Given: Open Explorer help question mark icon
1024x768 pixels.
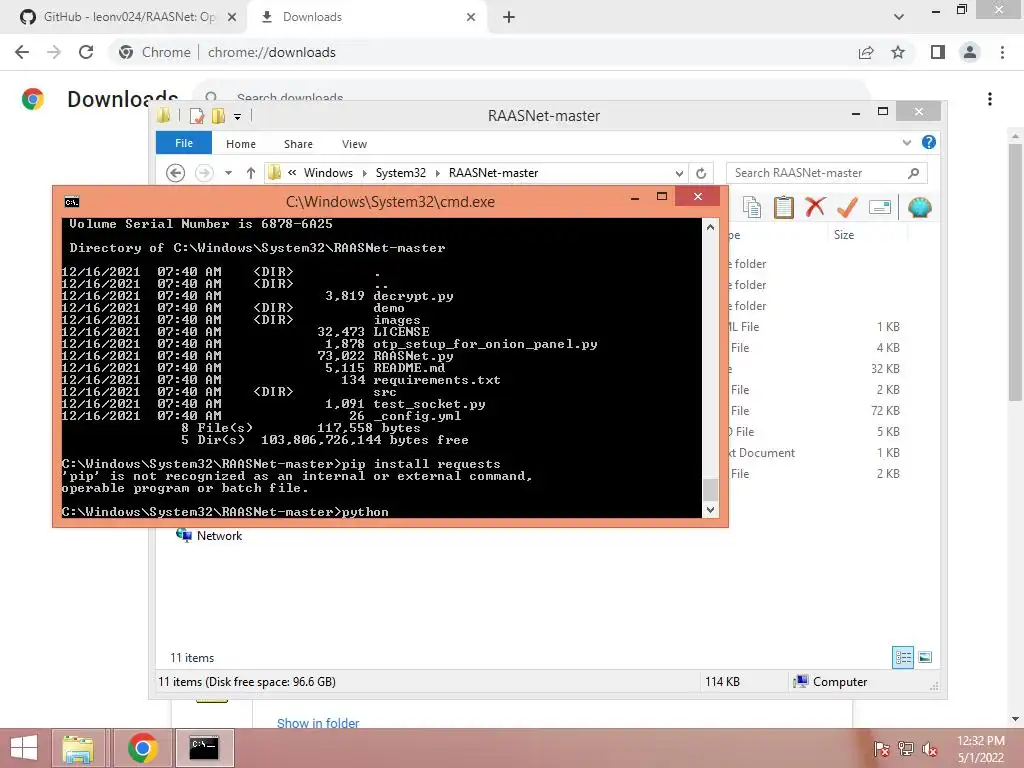Looking at the screenshot, I should pyautogui.click(x=928, y=142).
